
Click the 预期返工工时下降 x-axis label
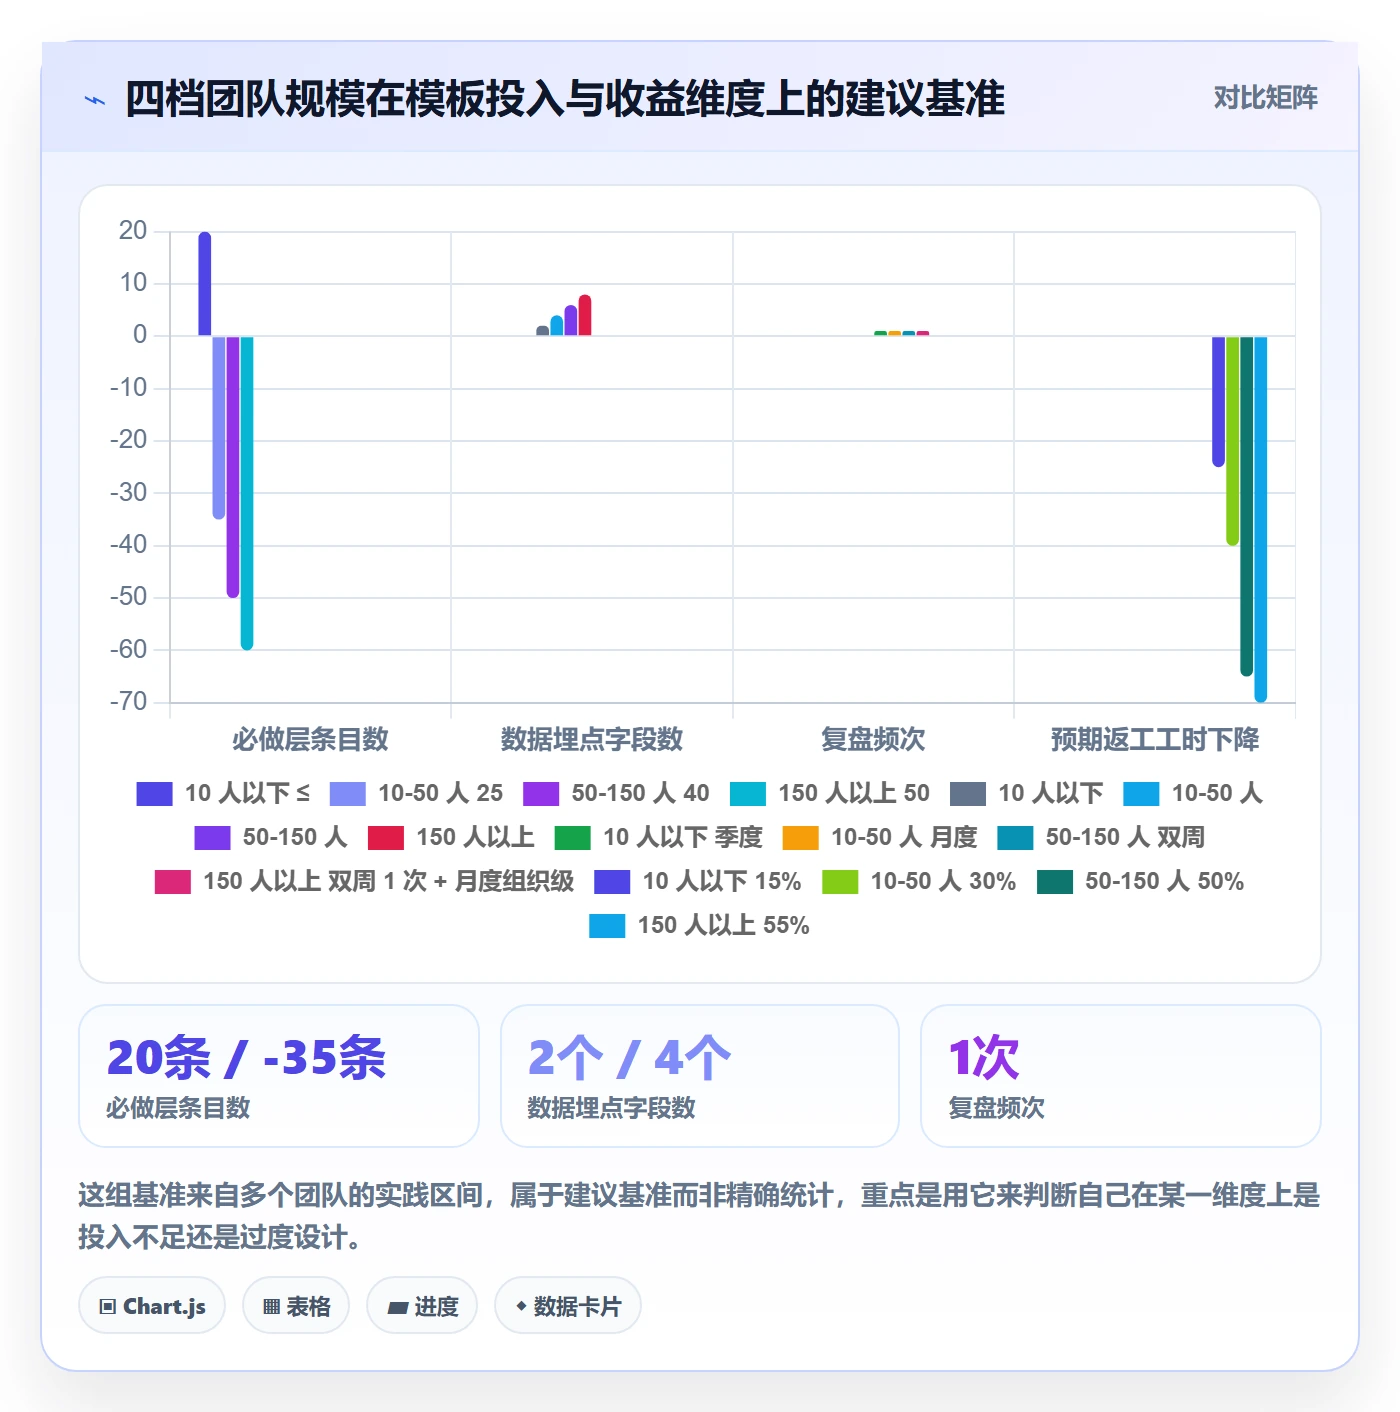(1155, 739)
